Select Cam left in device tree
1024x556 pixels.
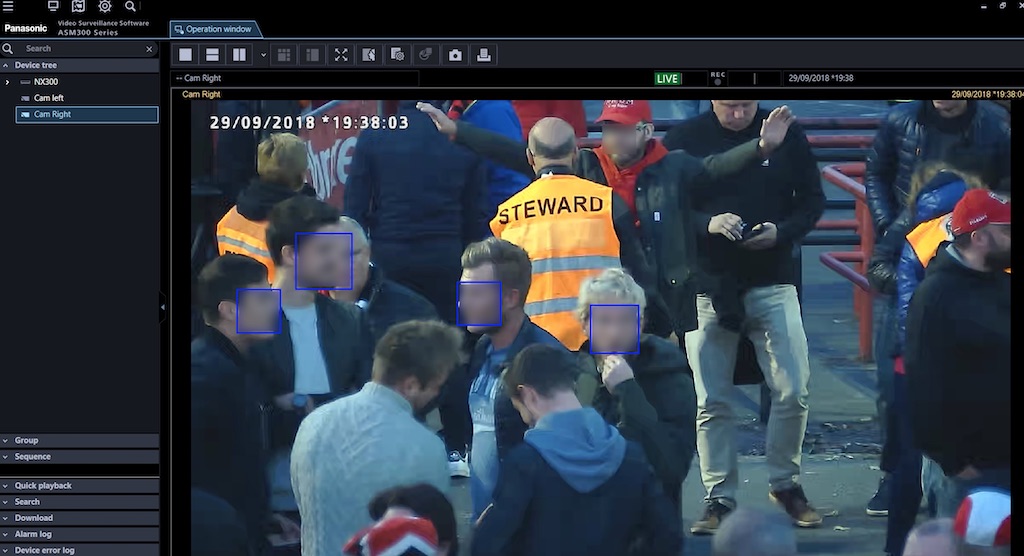point(48,98)
